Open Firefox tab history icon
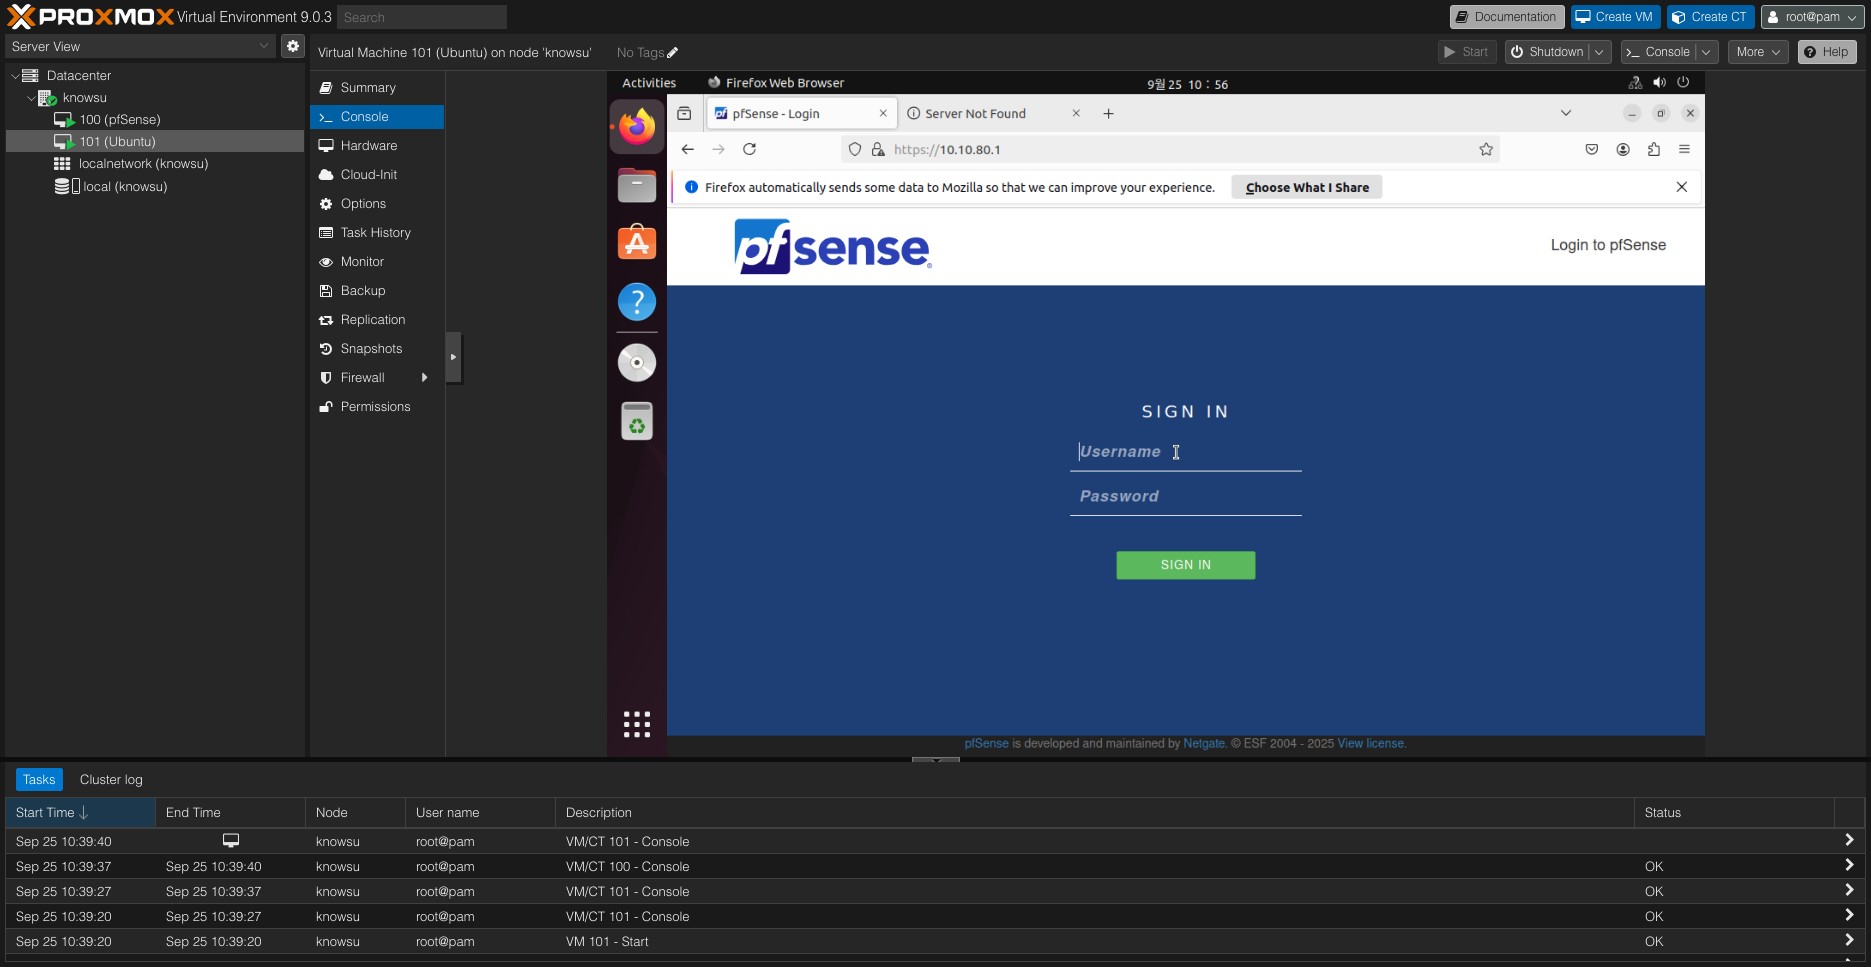This screenshot has width=1871, height=967. click(684, 113)
